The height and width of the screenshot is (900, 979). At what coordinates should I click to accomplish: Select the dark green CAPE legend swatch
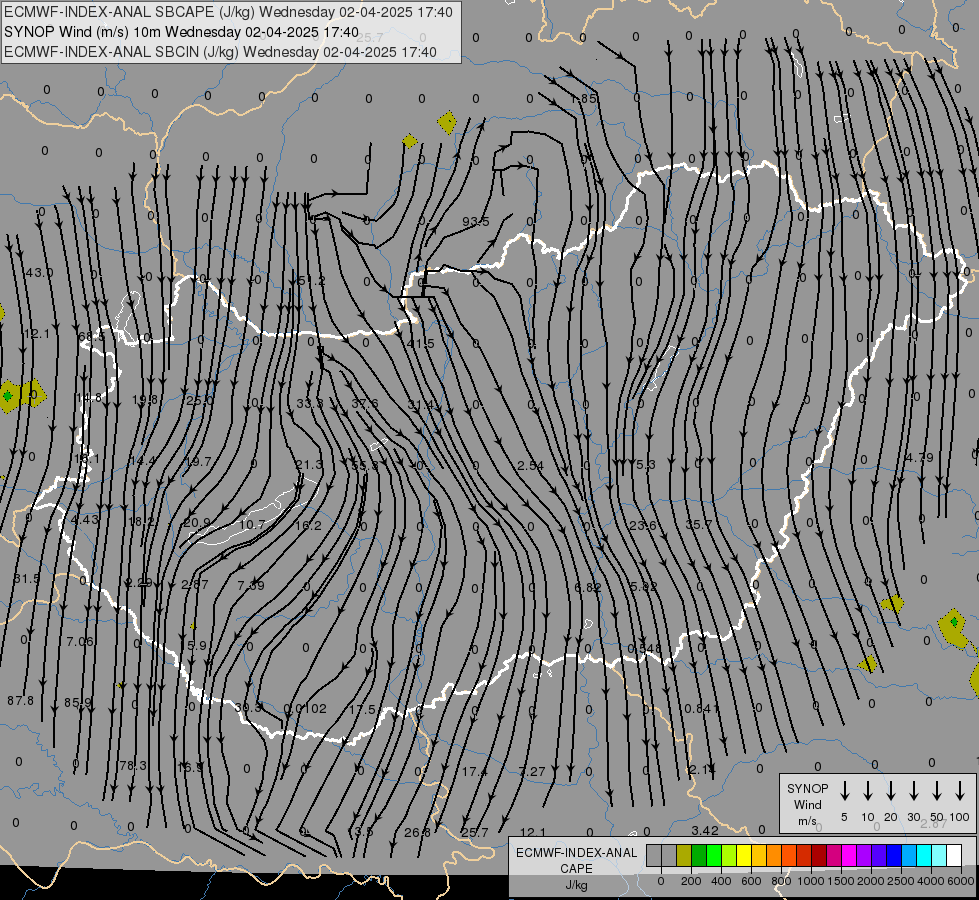click(x=699, y=856)
